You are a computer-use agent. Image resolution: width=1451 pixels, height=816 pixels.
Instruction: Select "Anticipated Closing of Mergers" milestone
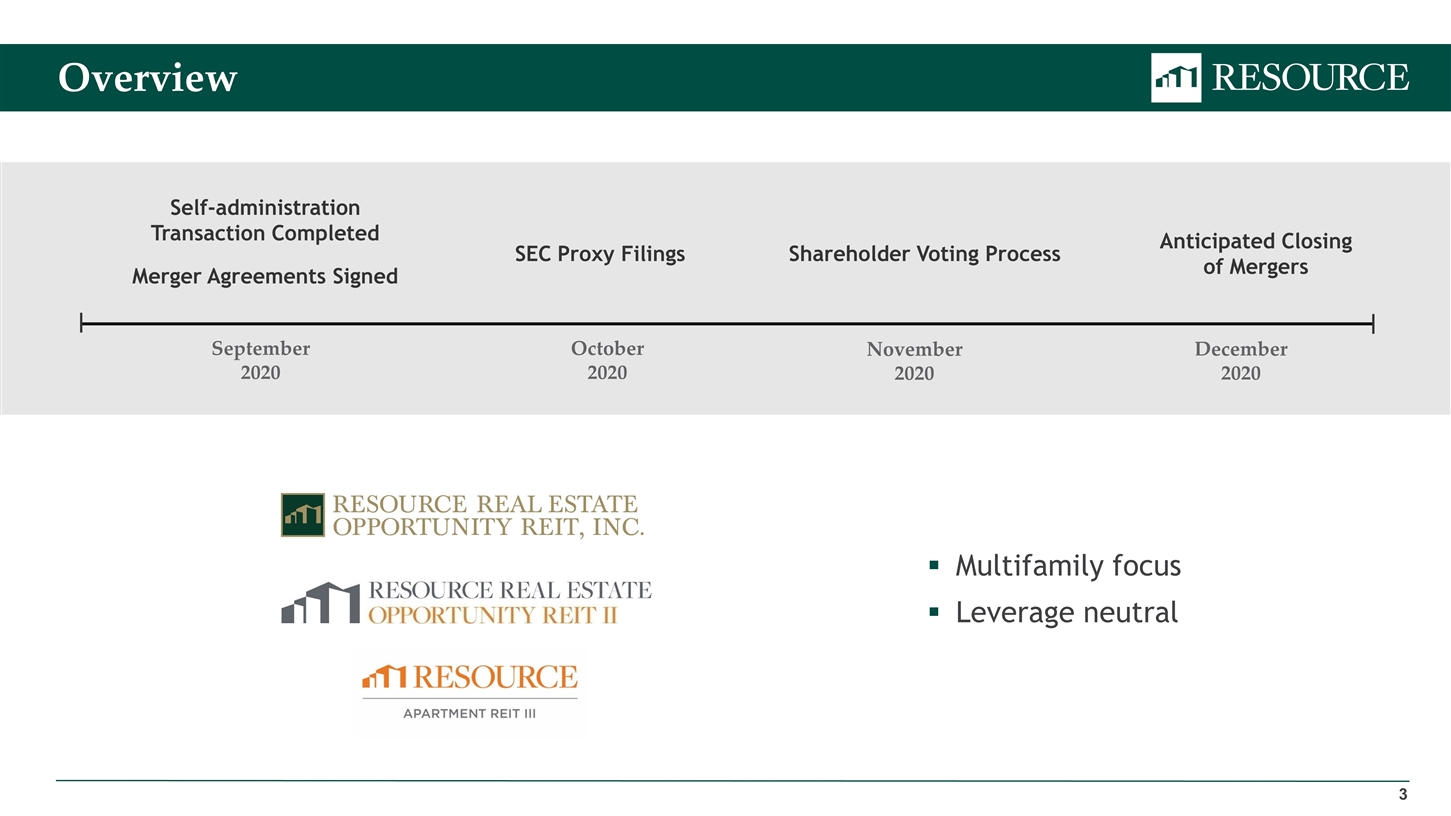(1255, 254)
